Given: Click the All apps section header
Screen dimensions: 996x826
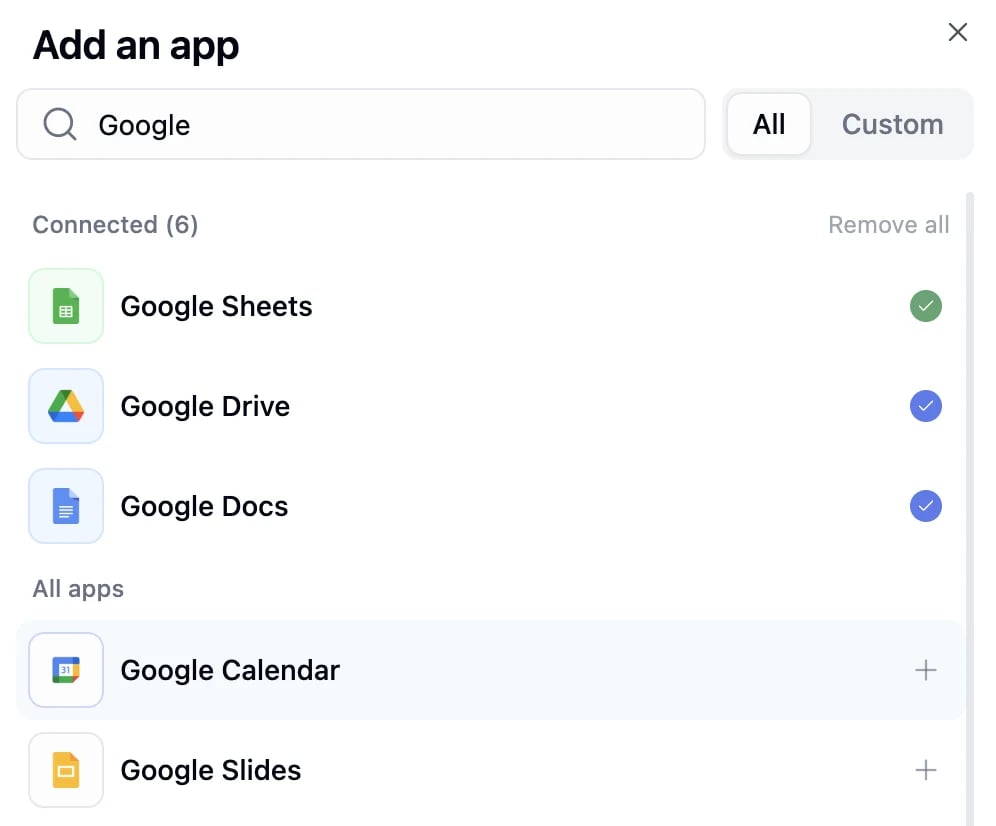Looking at the screenshot, I should (78, 589).
